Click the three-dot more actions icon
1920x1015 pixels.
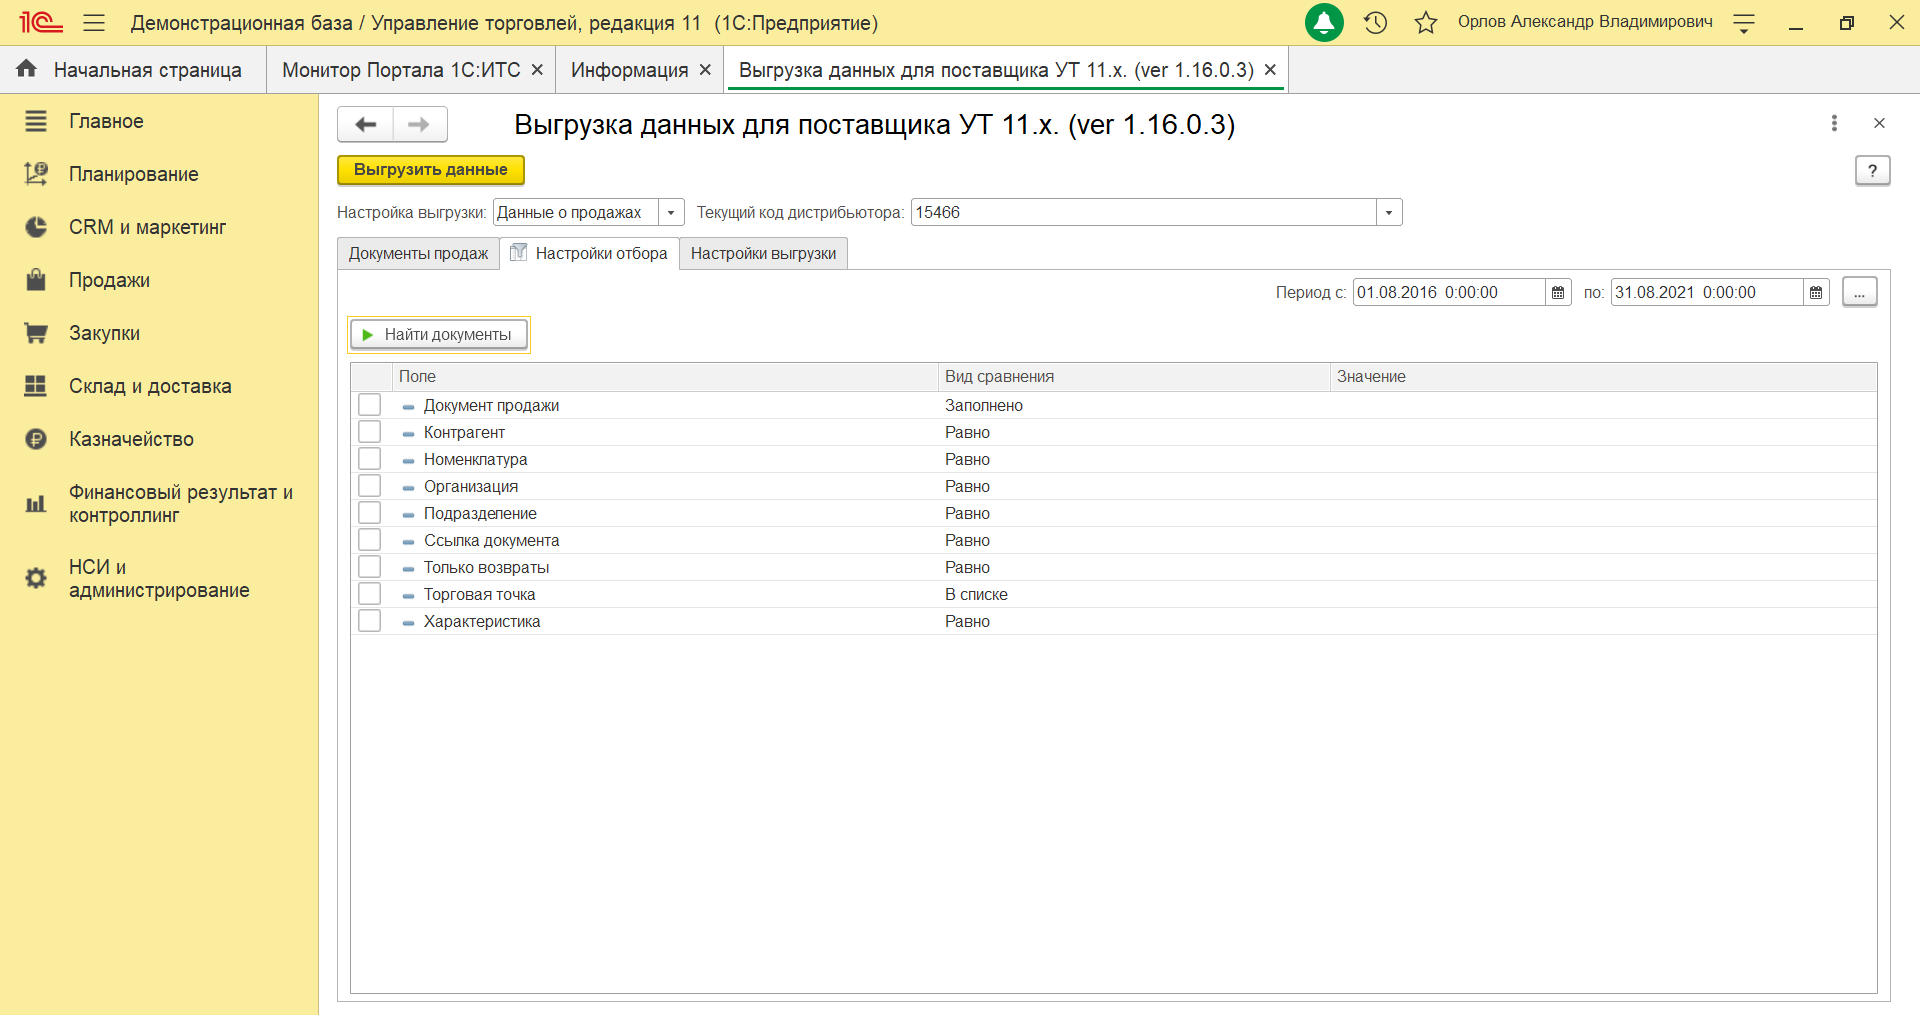point(1834,123)
